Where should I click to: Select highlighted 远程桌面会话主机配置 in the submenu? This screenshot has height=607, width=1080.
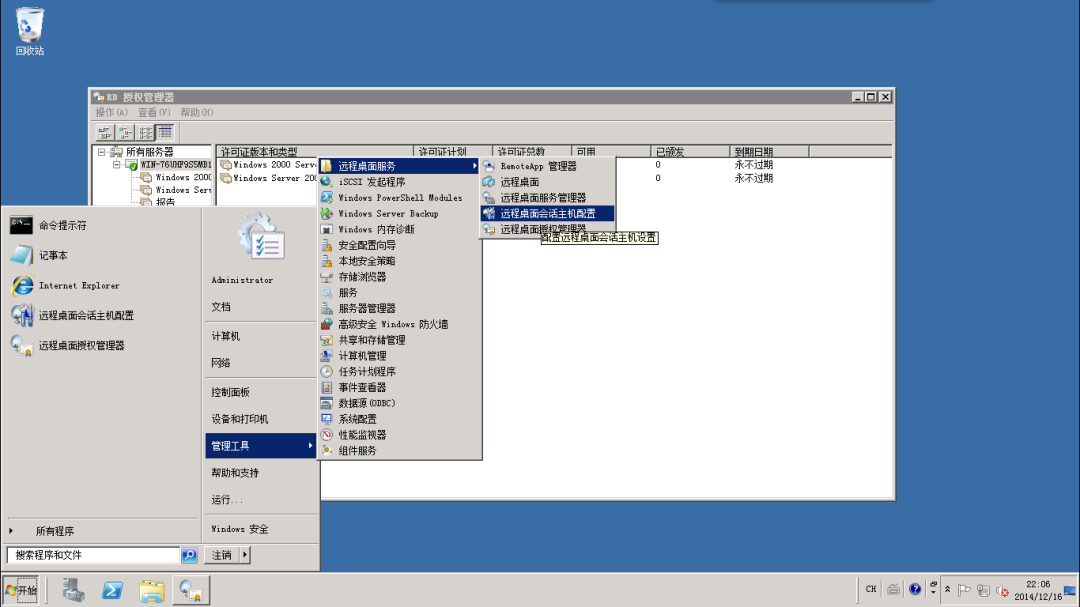pyautogui.click(x=548, y=214)
